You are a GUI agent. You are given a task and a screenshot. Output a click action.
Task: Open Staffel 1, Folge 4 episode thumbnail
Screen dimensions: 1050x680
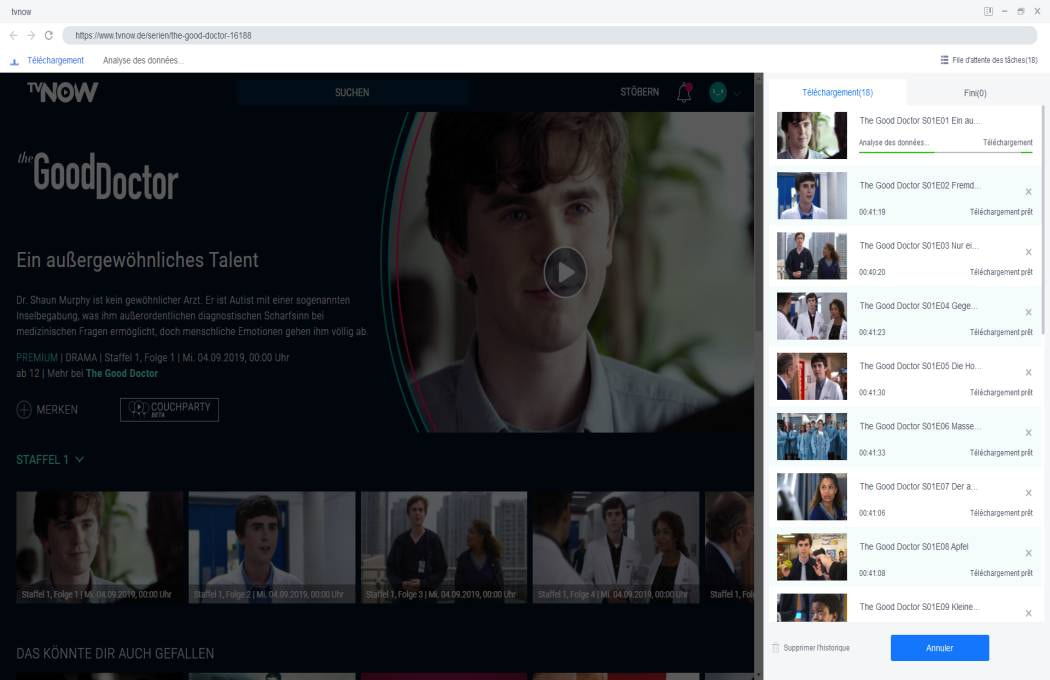tap(616, 547)
